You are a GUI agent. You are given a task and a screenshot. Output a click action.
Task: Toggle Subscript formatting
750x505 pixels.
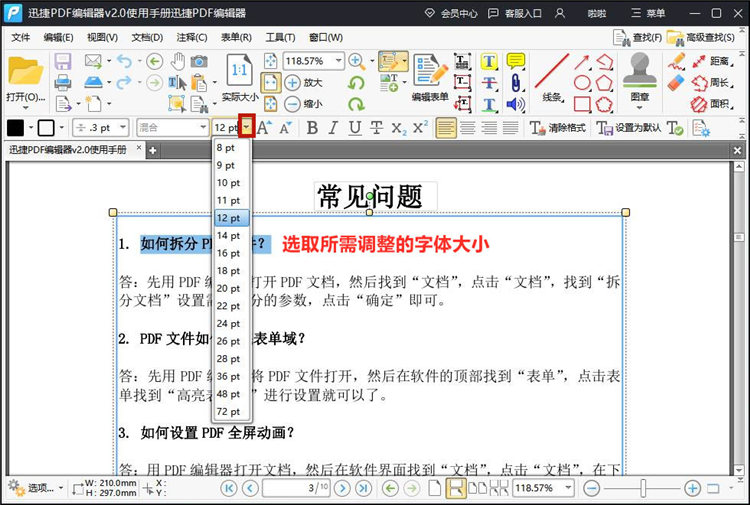(398, 128)
